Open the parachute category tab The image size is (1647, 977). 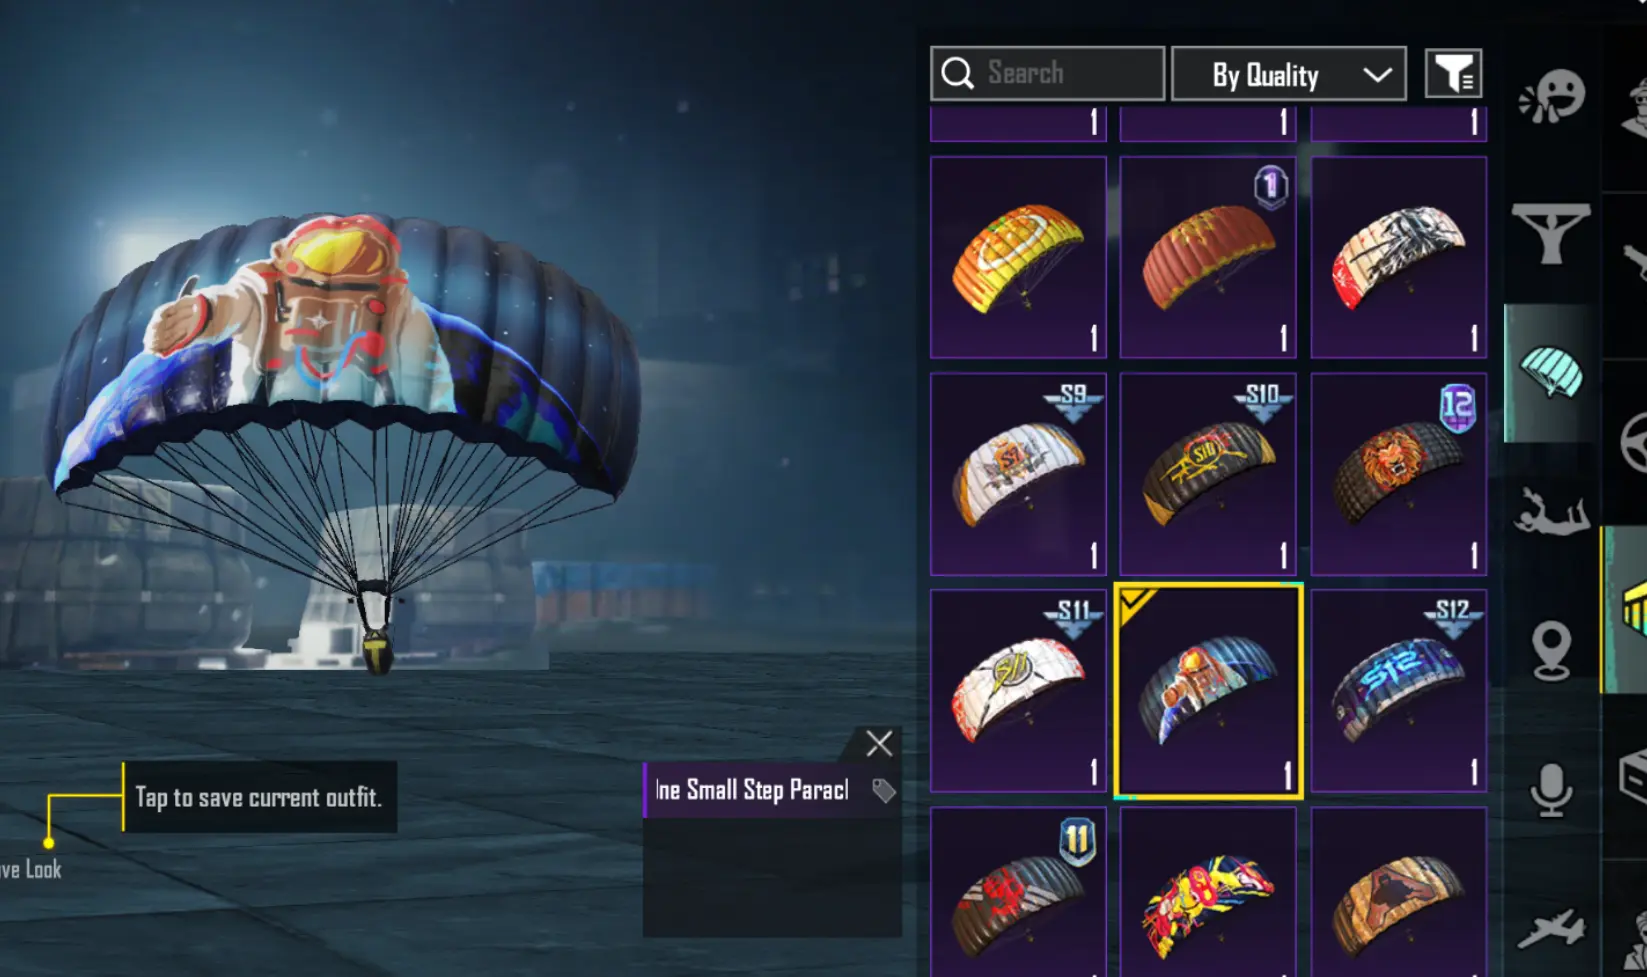[x=1551, y=372]
